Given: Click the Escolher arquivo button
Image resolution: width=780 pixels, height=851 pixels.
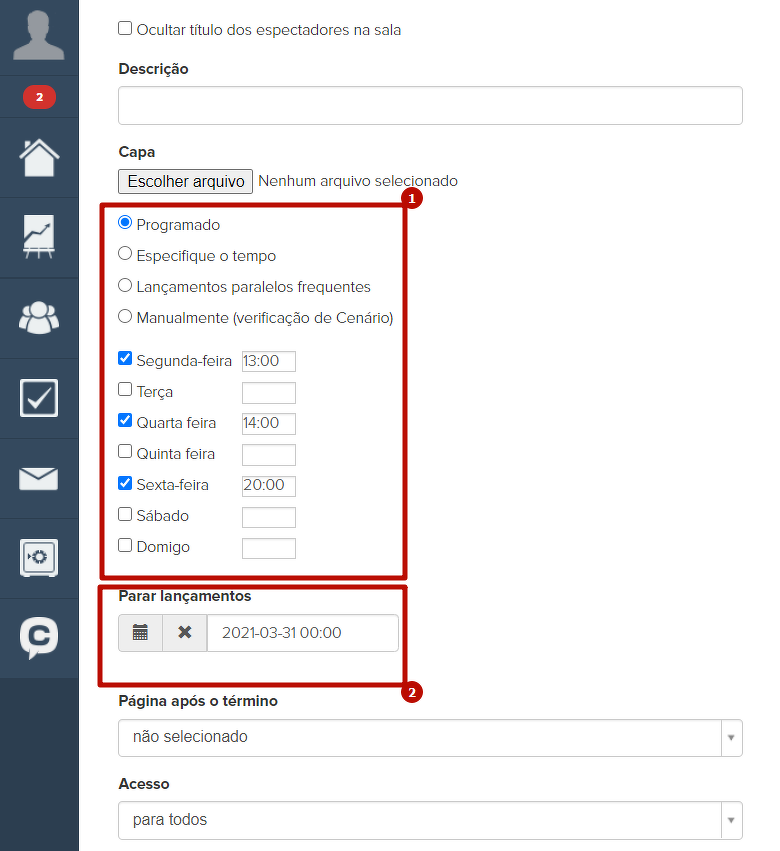Looking at the screenshot, I should click(185, 181).
